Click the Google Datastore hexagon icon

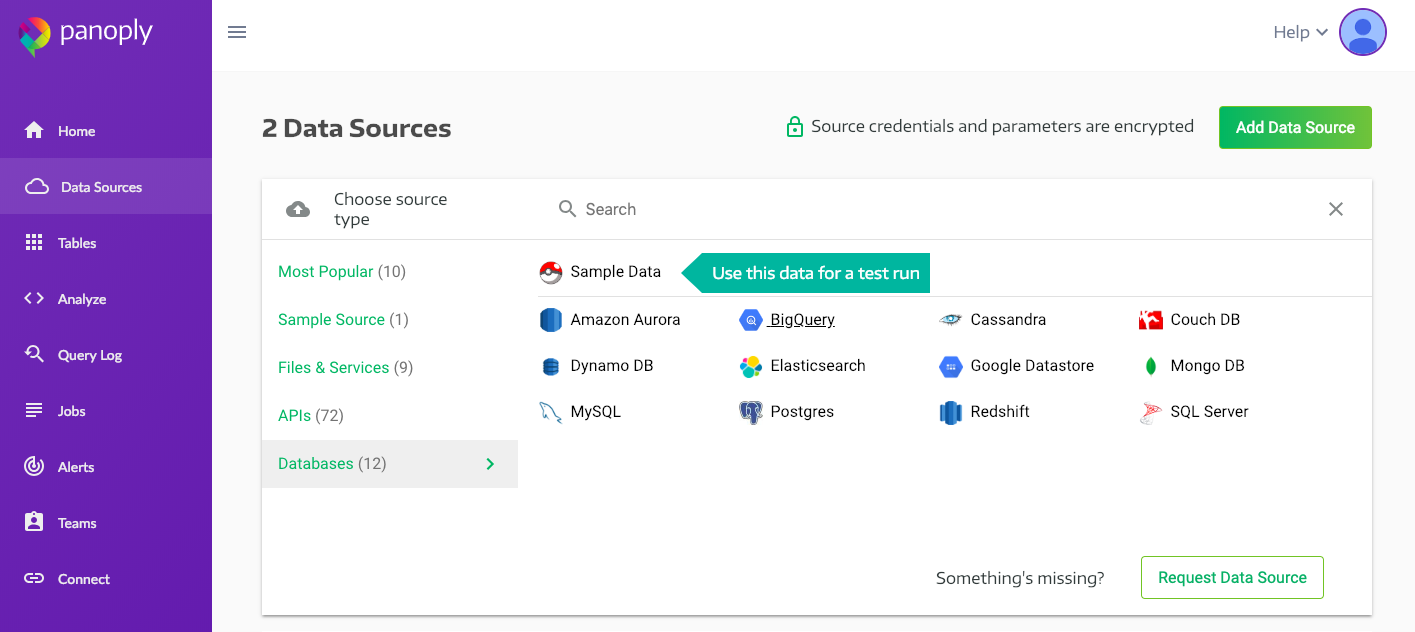[x=951, y=366]
